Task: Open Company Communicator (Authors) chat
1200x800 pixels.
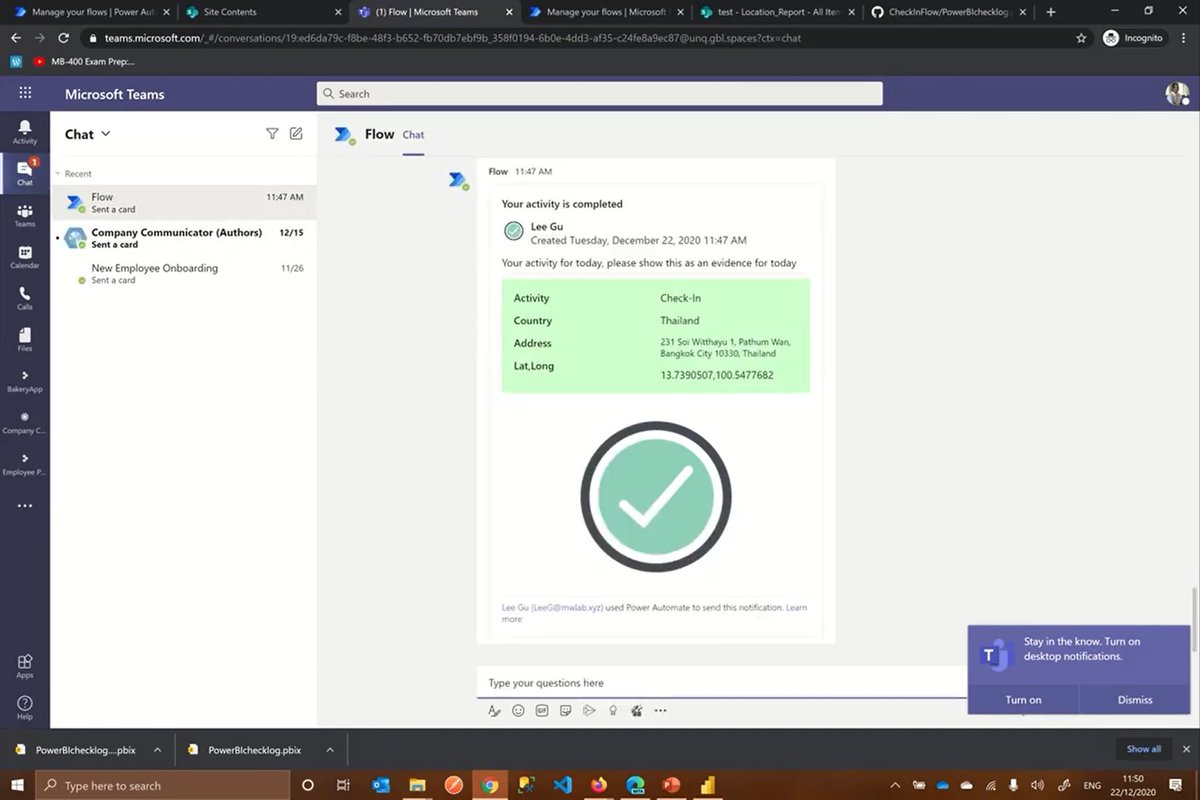Action: click(184, 238)
